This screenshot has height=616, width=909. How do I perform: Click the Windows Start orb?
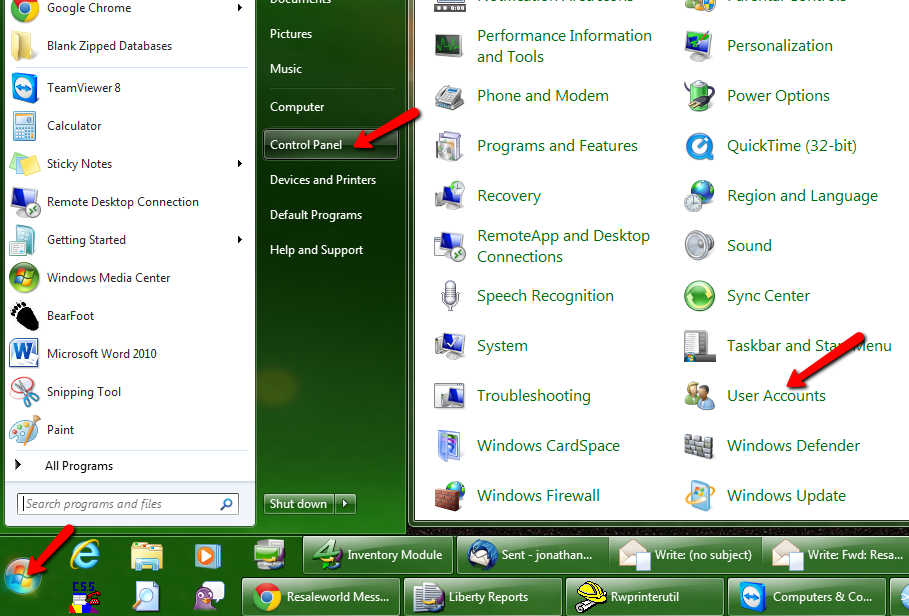coord(23,577)
